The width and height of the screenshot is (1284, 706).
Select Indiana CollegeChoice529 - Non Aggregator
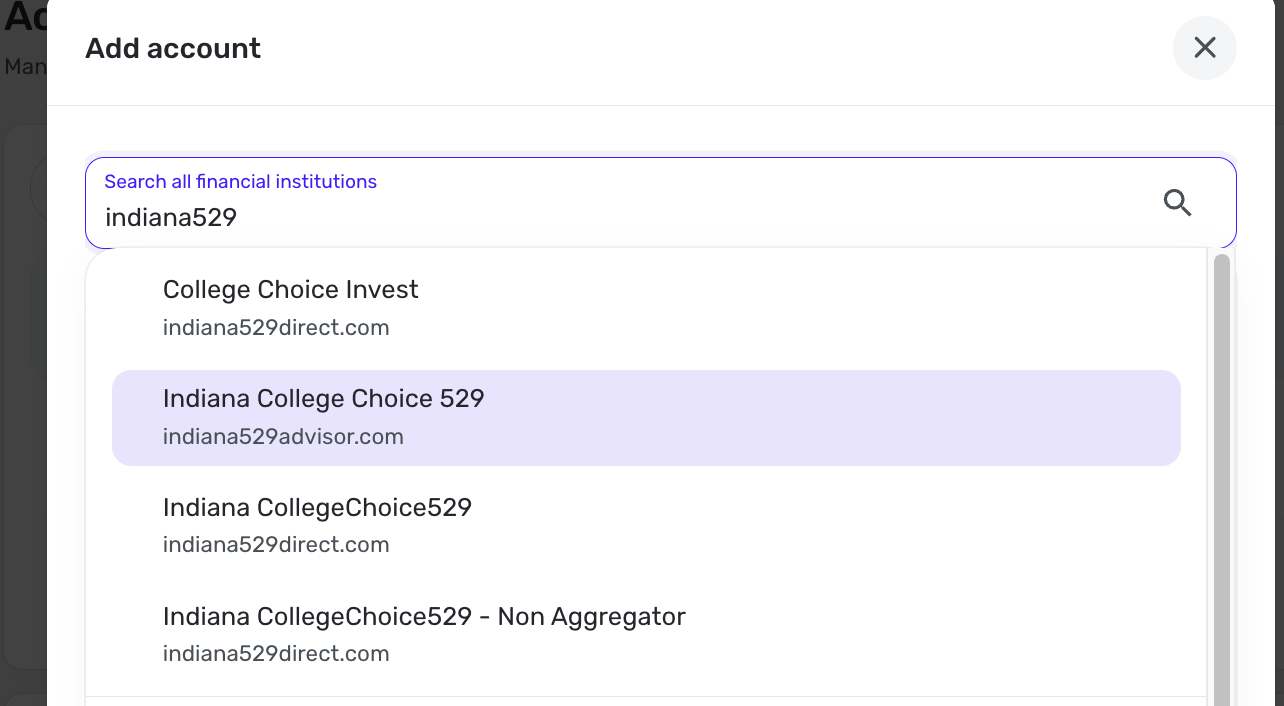[x=646, y=635]
